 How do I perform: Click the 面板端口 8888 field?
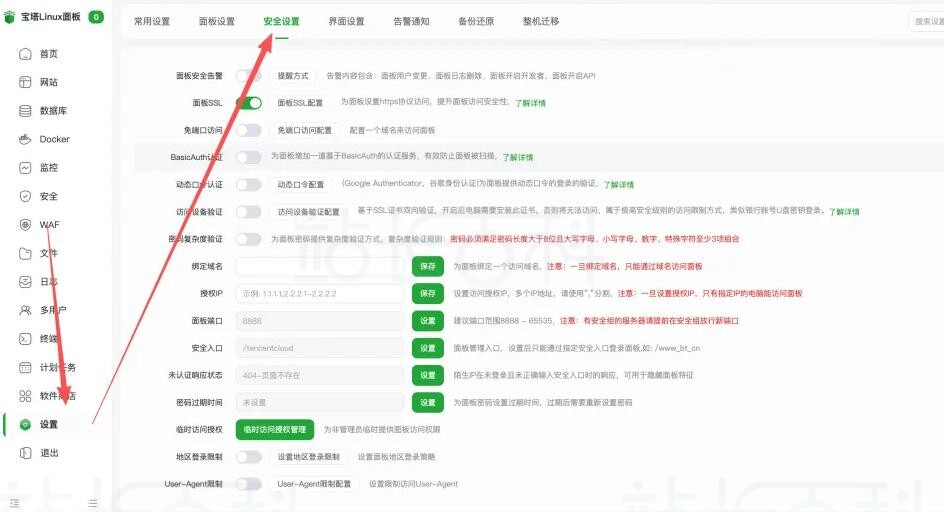(320, 320)
